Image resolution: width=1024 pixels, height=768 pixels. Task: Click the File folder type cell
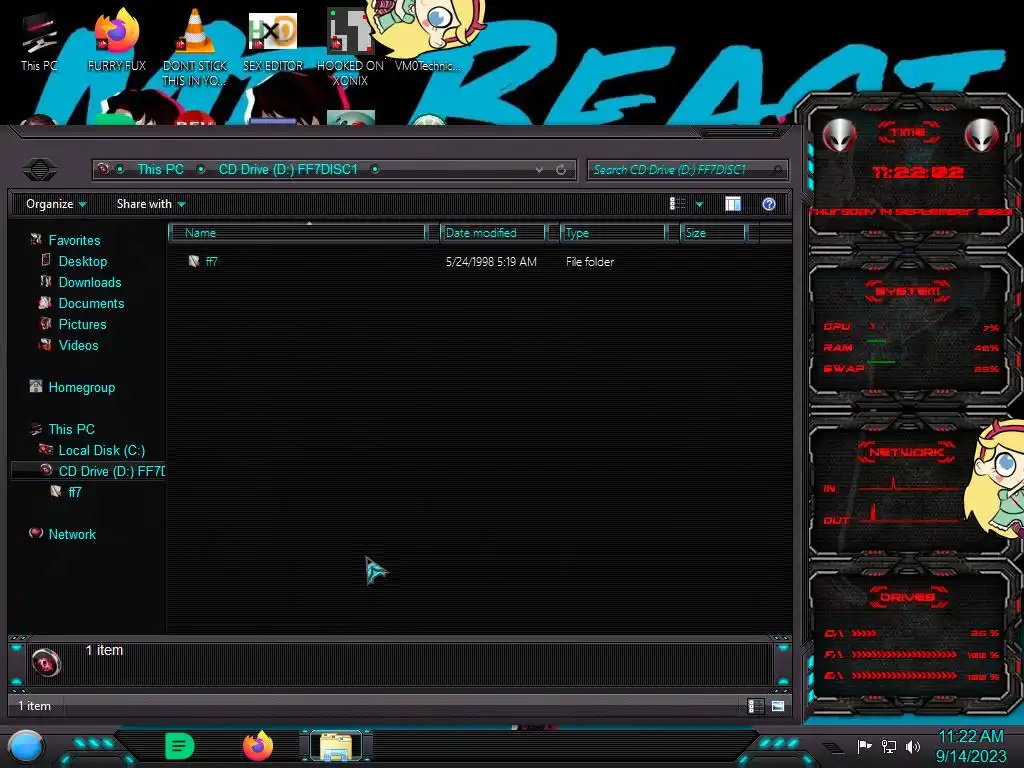tap(590, 262)
